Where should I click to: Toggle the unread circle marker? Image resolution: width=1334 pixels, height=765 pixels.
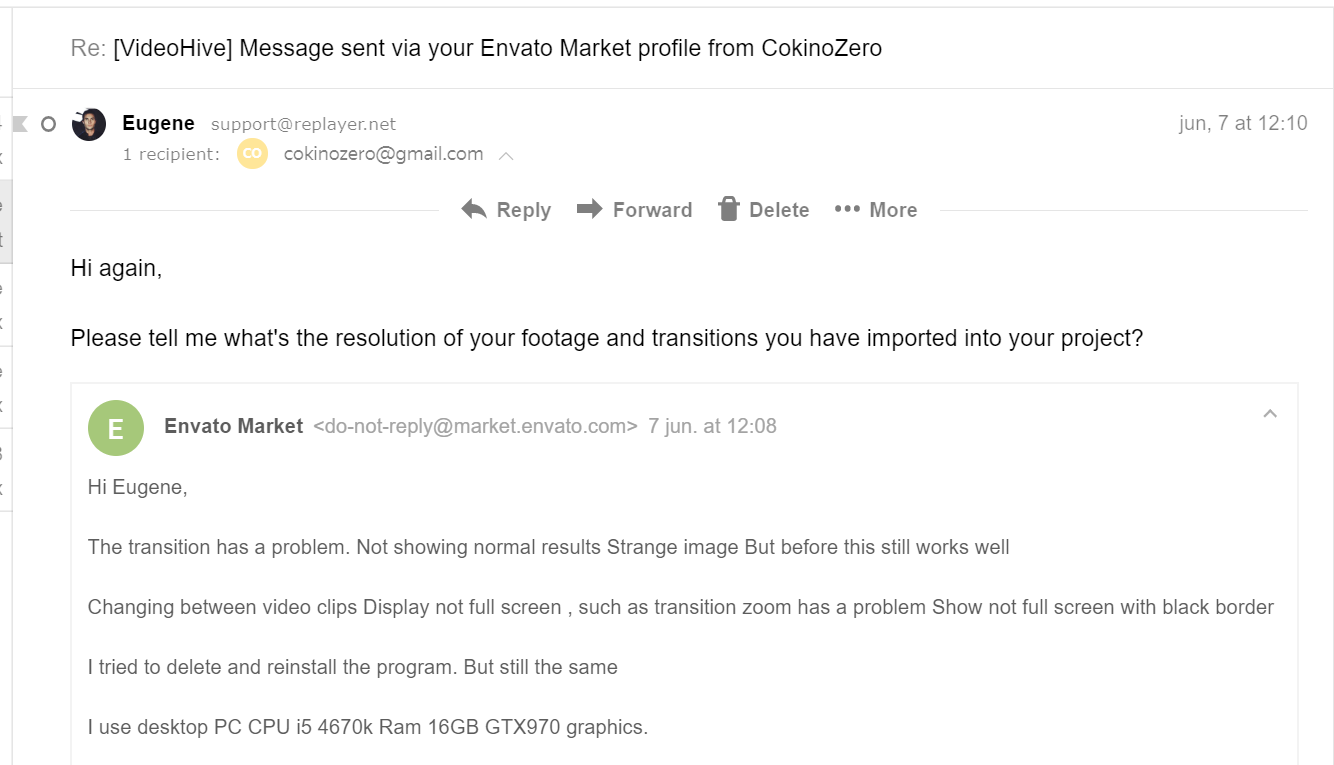(48, 124)
